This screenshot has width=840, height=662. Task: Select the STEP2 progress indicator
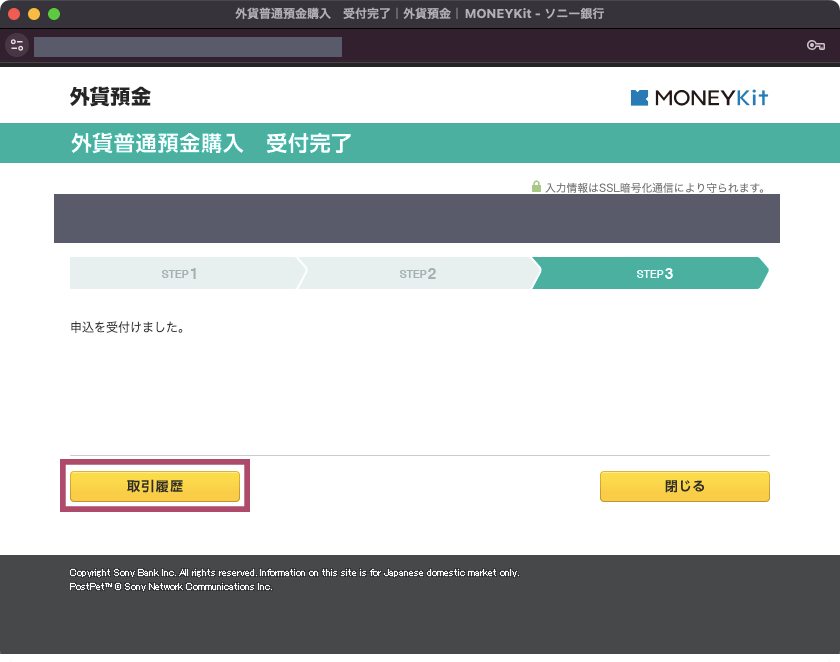coord(418,273)
